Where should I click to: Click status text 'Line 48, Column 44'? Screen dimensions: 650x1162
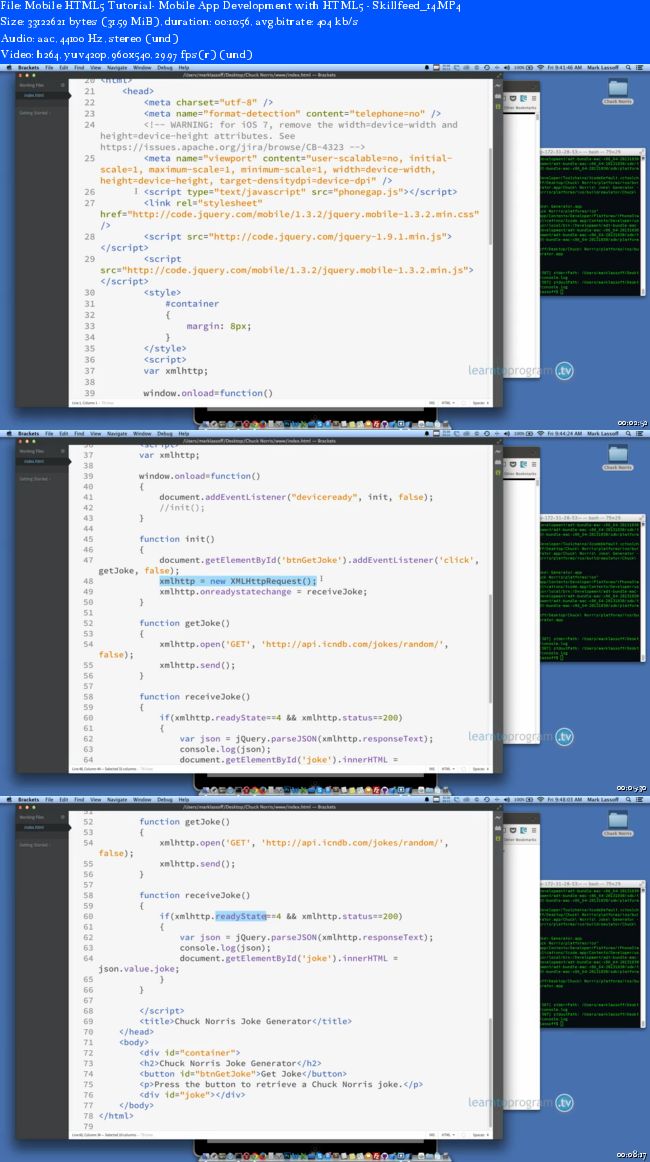tap(87, 769)
